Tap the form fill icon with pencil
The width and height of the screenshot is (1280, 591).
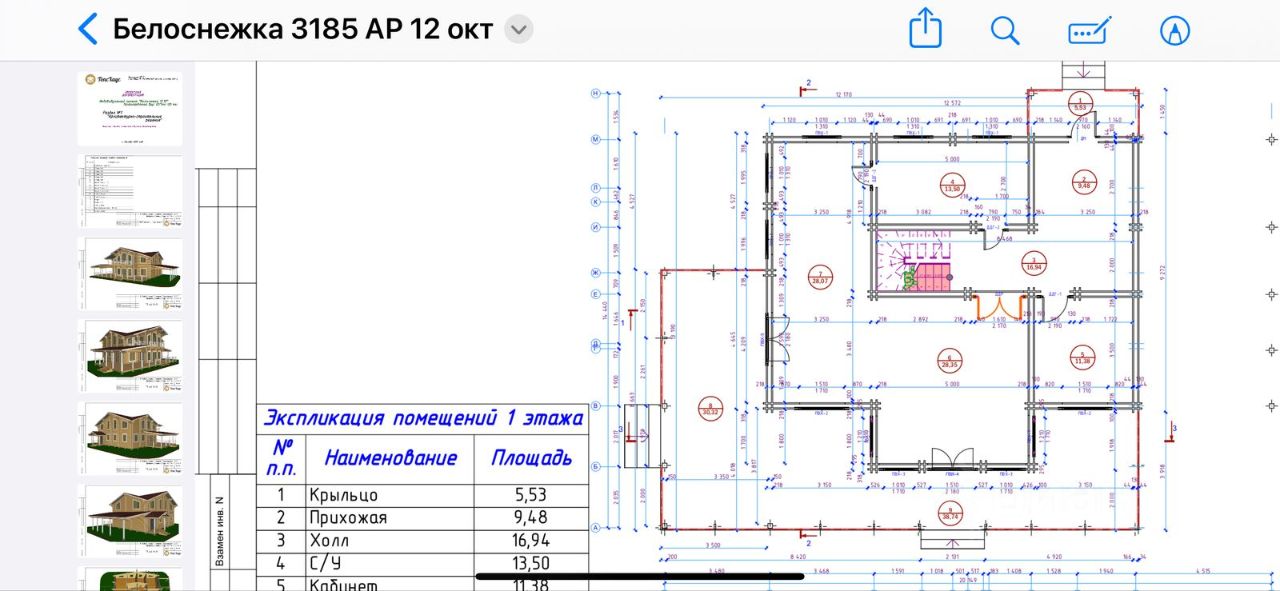pos(1090,30)
